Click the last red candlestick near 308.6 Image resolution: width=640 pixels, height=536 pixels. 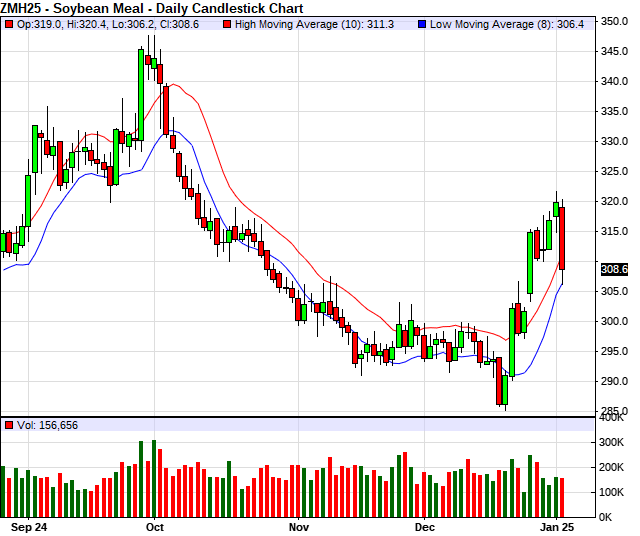562,238
